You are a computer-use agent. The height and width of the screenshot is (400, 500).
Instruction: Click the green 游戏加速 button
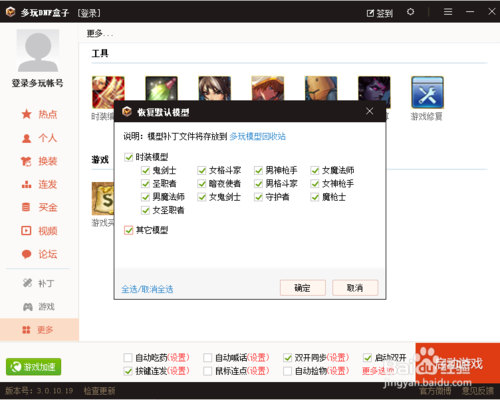click(33, 367)
